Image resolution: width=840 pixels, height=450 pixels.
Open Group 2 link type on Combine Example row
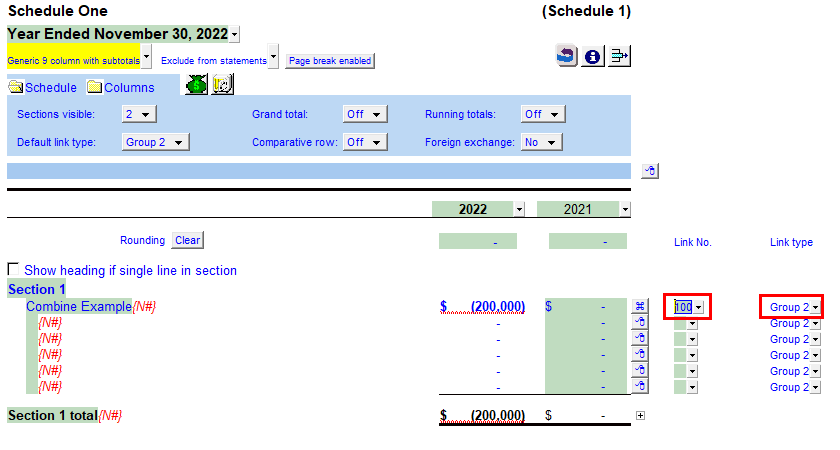click(x=815, y=308)
